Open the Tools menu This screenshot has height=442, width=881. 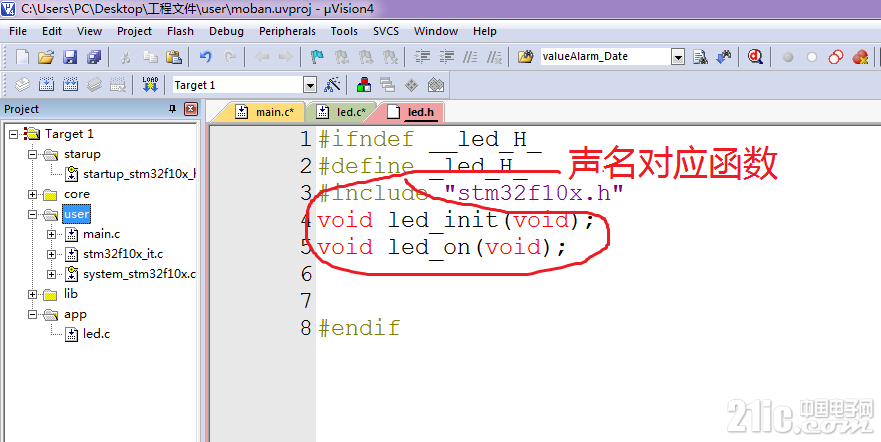click(x=344, y=31)
